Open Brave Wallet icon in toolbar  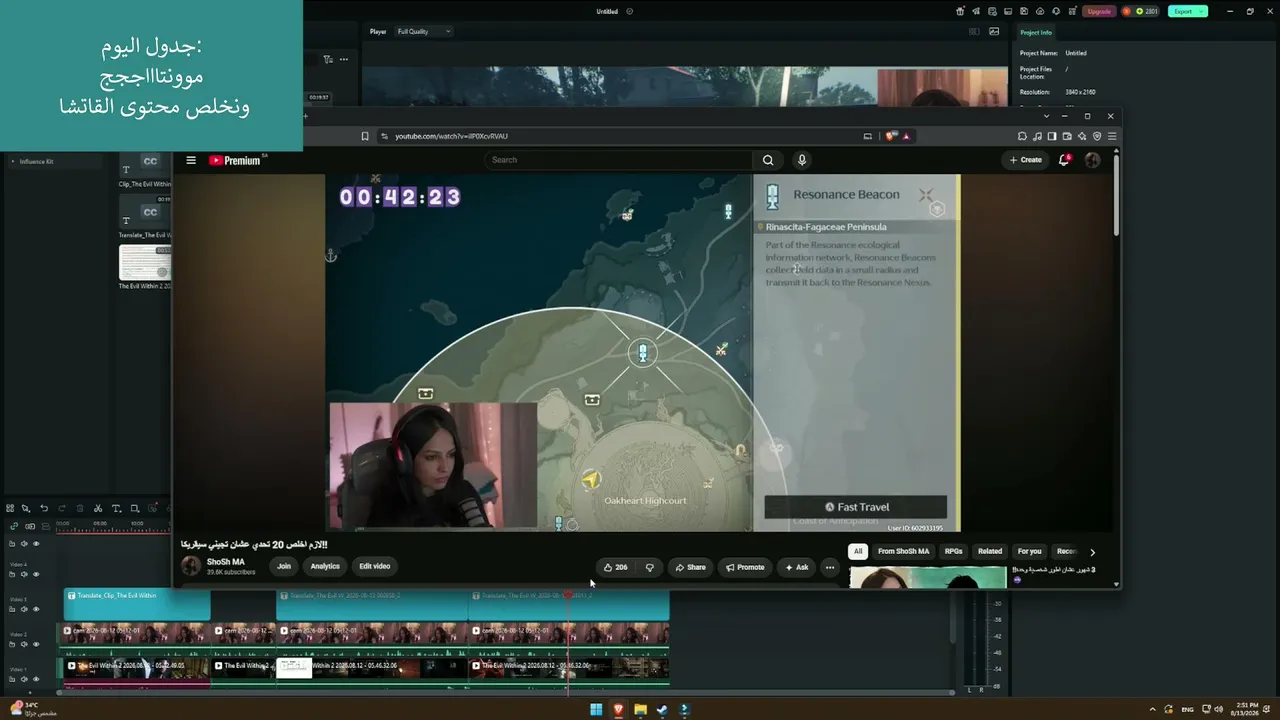pos(1067,136)
